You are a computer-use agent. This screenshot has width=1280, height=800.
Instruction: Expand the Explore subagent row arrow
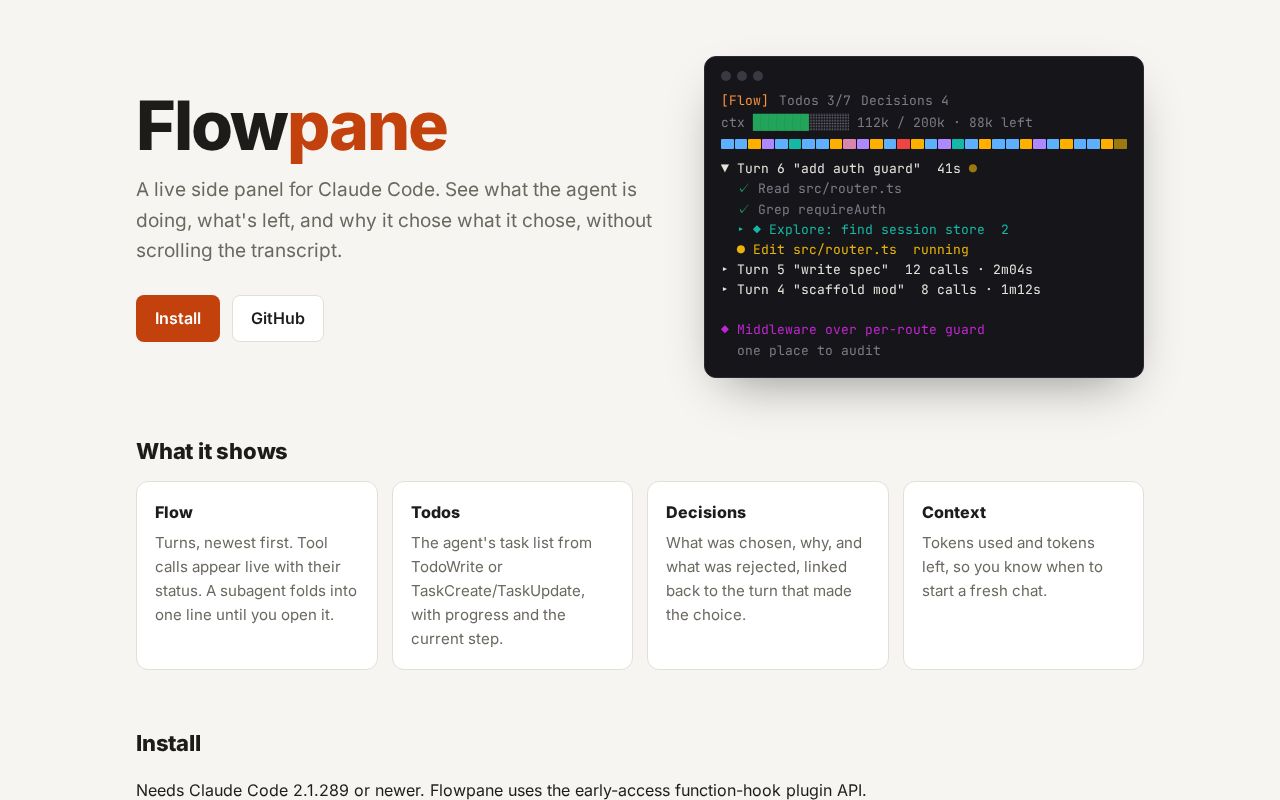point(741,229)
